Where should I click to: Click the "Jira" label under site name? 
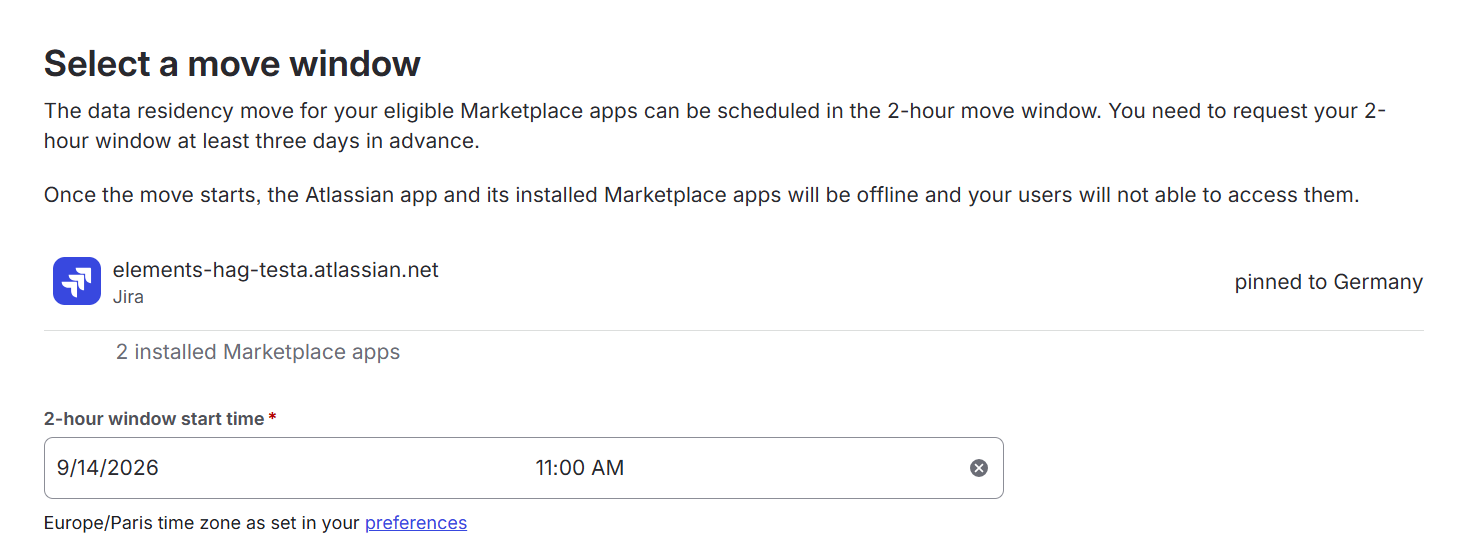128,297
